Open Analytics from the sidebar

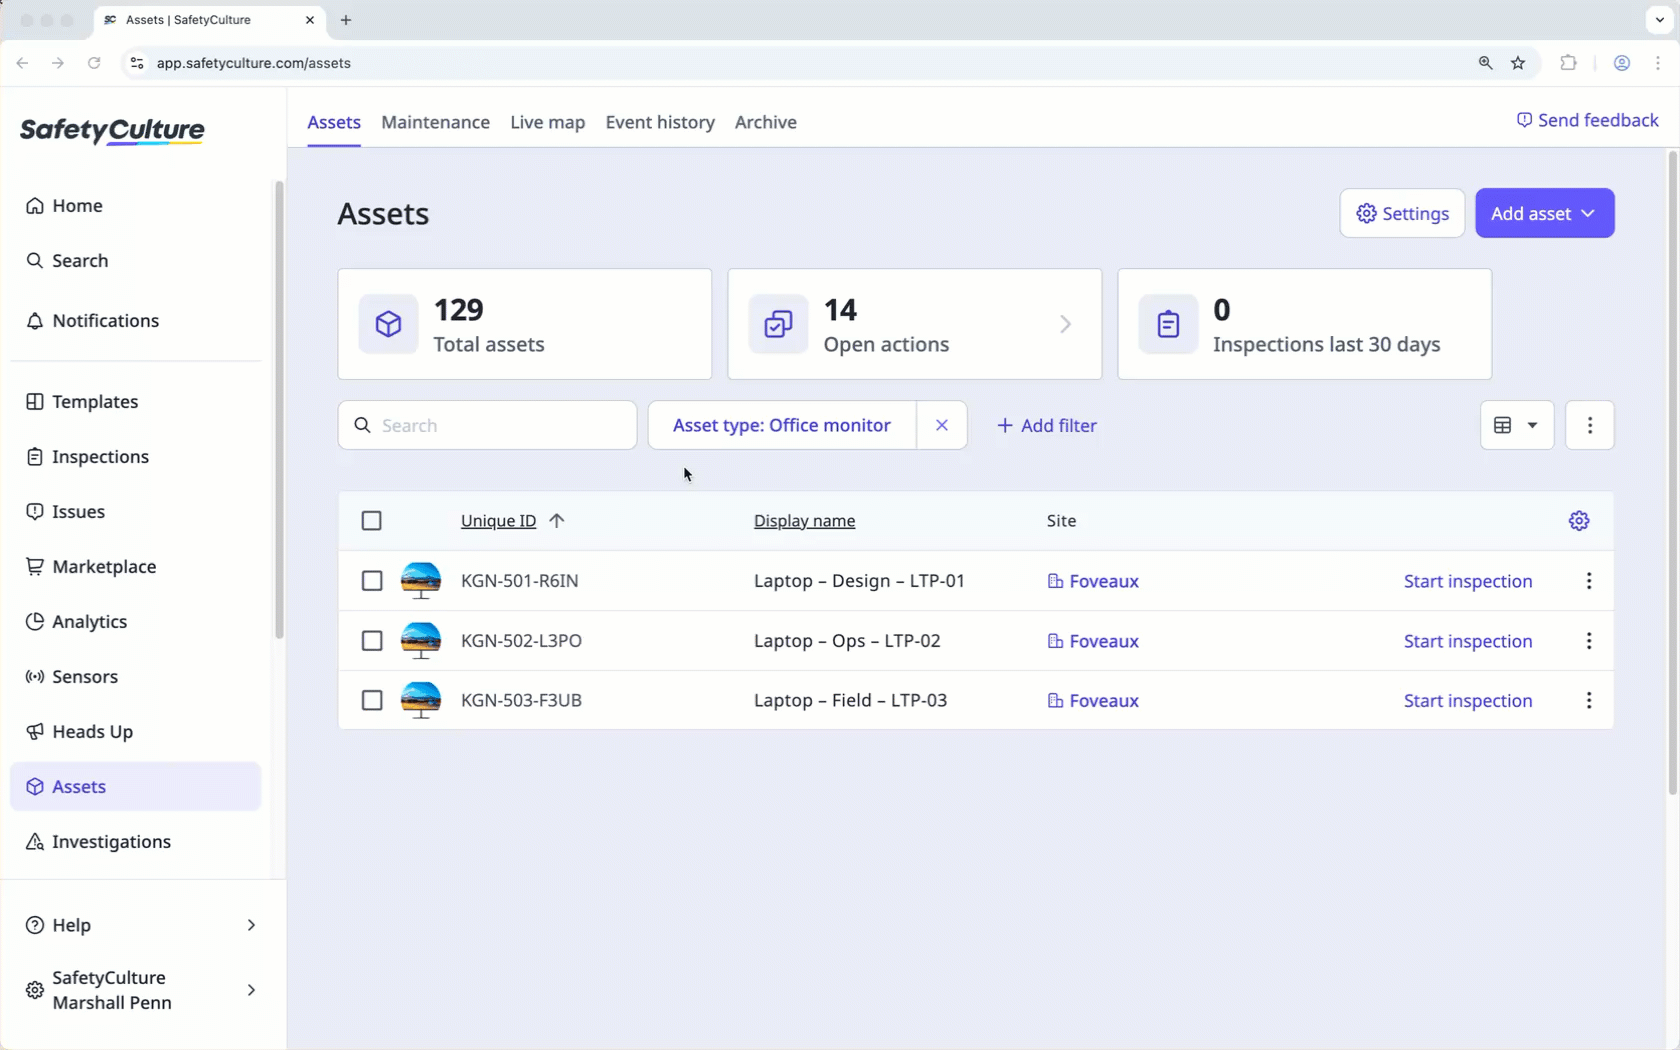click(x=76, y=621)
